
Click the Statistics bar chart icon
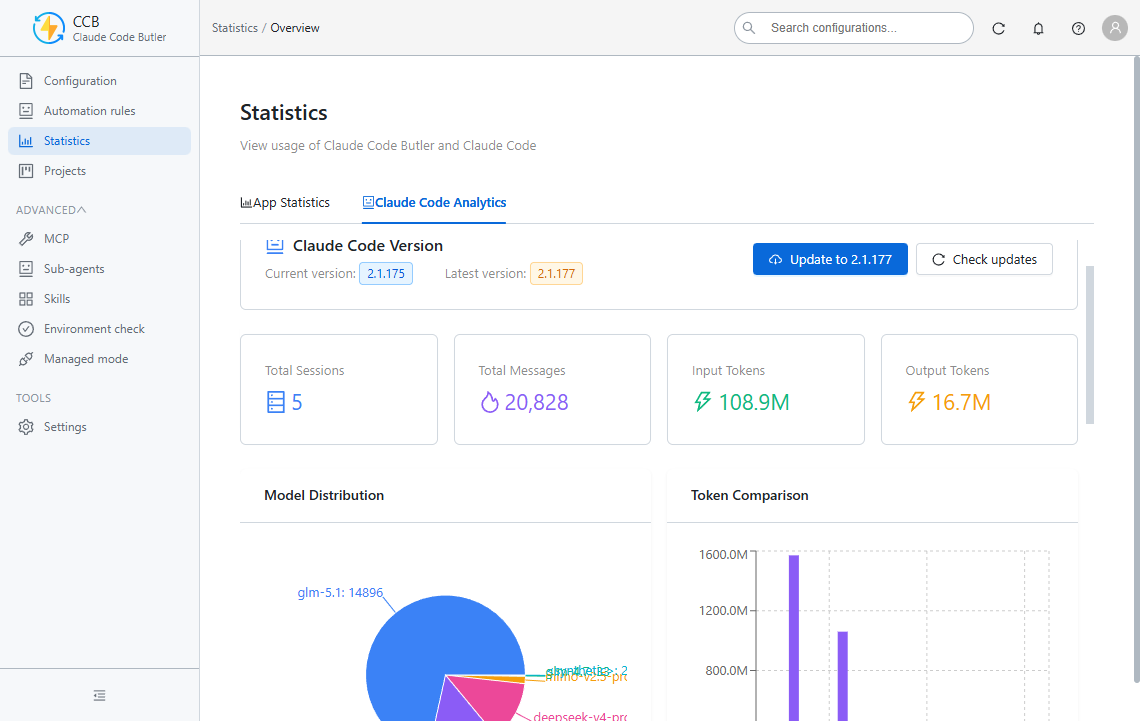click(26, 141)
